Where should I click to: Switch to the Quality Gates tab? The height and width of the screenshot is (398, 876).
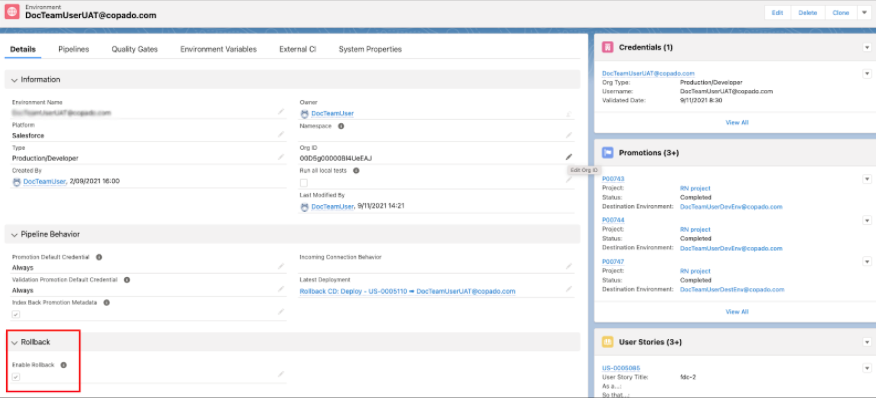pyautogui.click(x=135, y=49)
